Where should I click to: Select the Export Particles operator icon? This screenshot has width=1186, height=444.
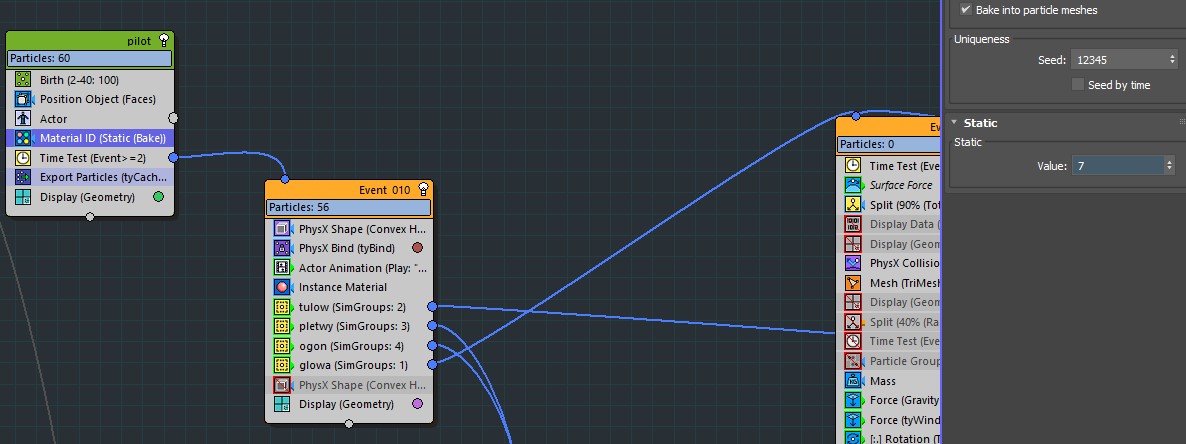pos(23,177)
